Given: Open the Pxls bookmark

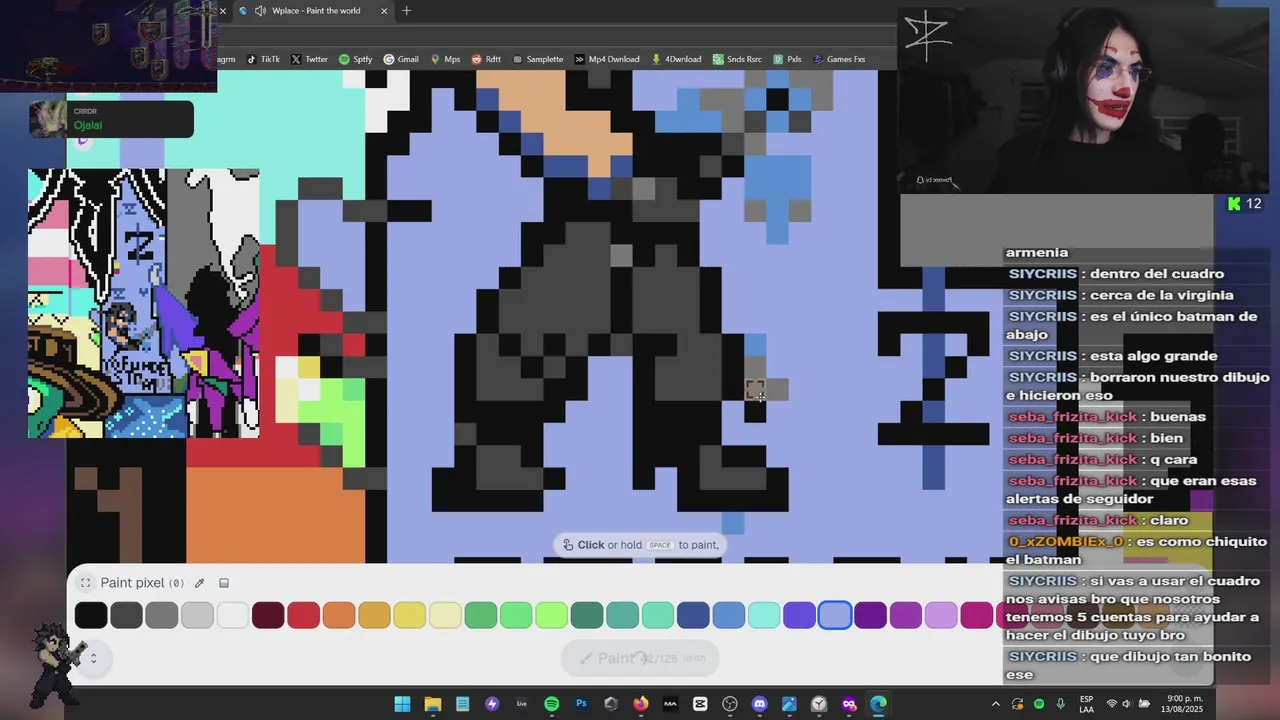Looking at the screenshot, I should tap(786, 59).
